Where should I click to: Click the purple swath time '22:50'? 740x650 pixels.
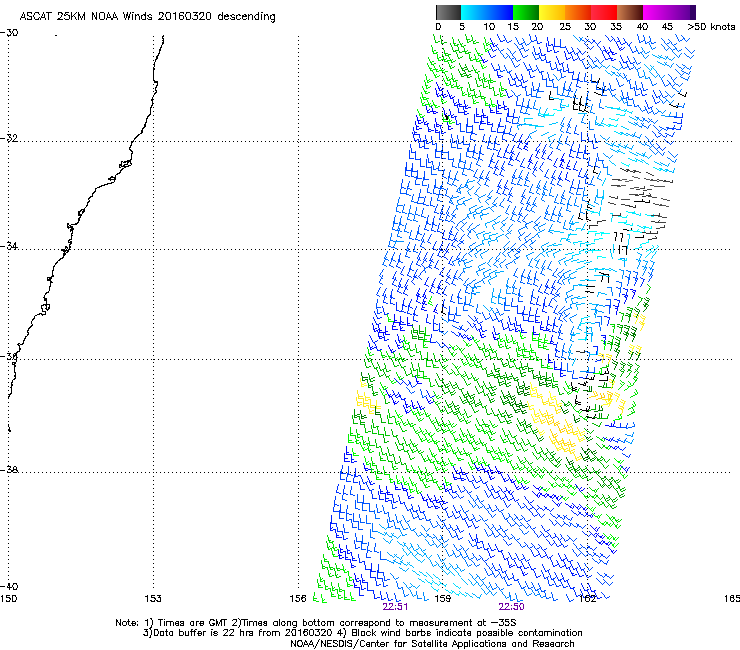(x=512, y=607)
